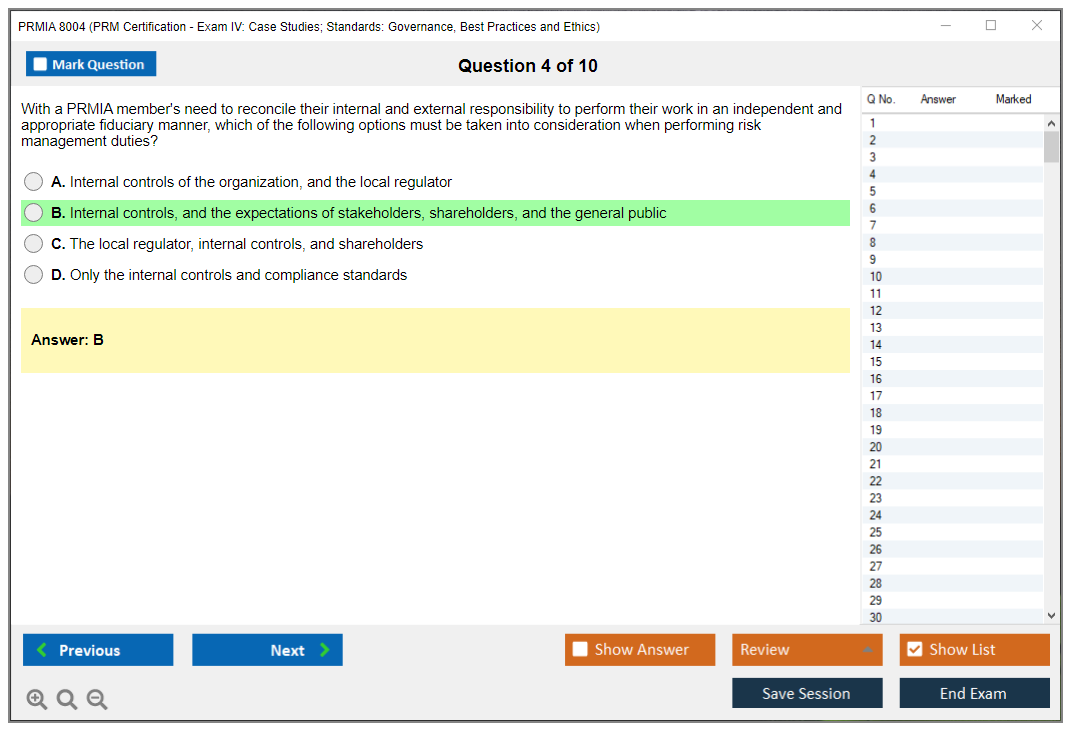Select question 25 row in list

[x=876, y=532]
